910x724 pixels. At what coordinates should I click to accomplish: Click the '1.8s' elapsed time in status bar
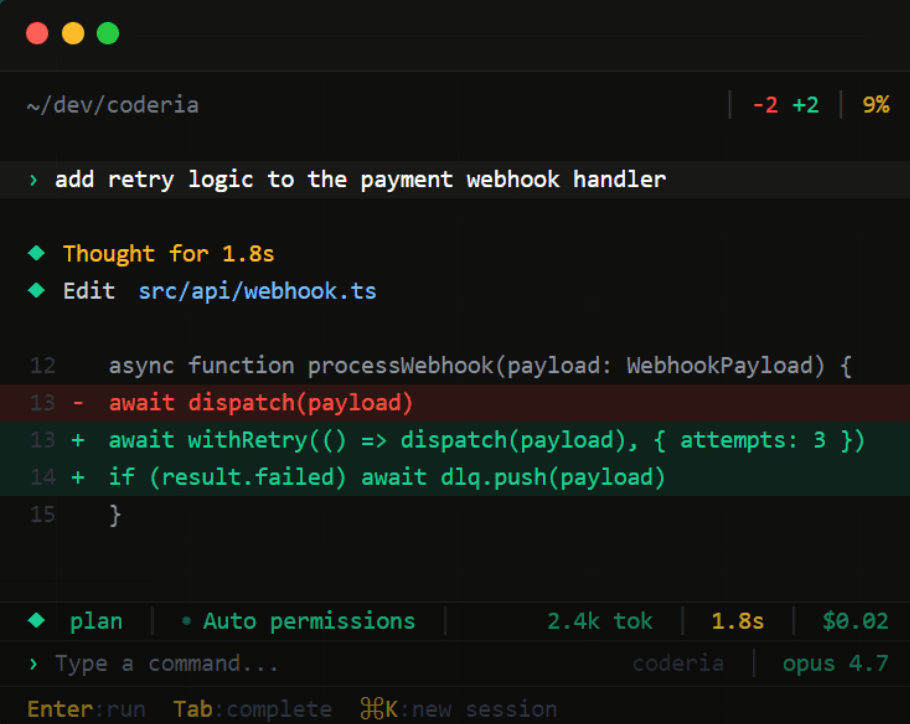point(738,621)
